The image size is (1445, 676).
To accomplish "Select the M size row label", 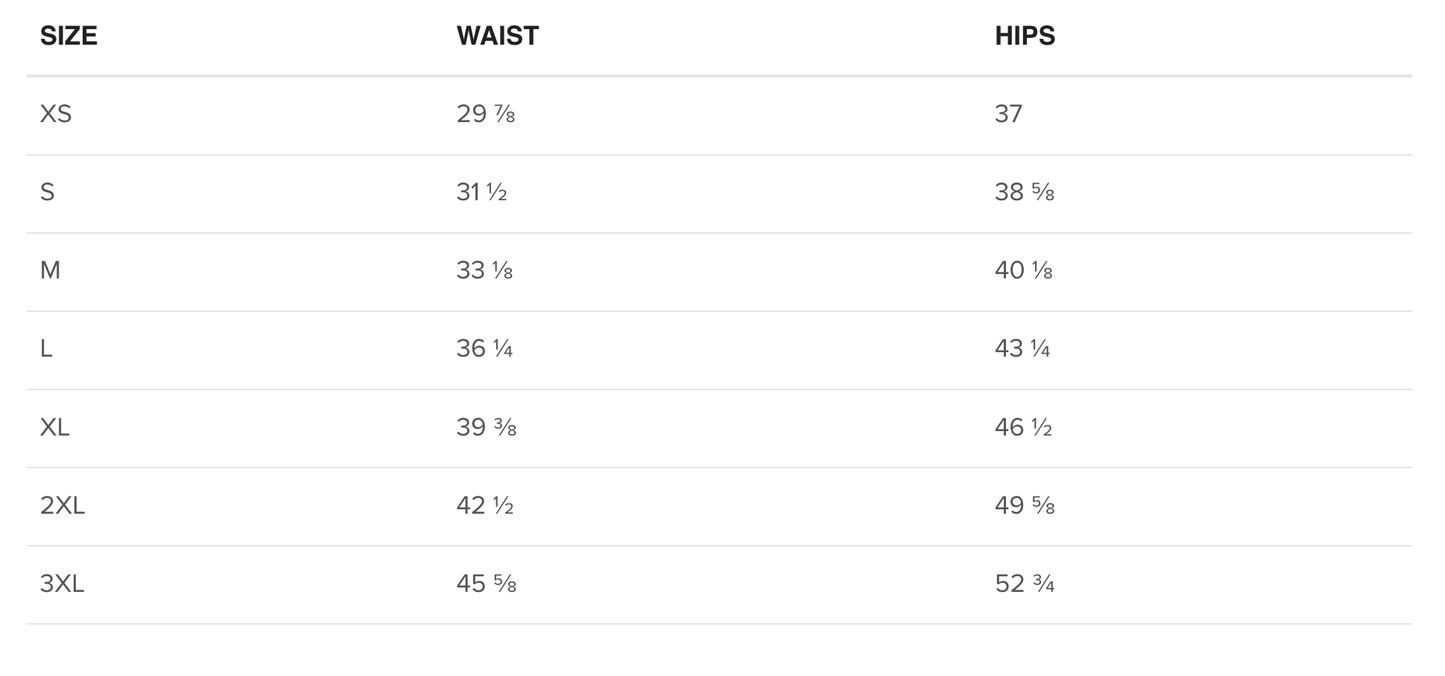I will tap(50, 270).
